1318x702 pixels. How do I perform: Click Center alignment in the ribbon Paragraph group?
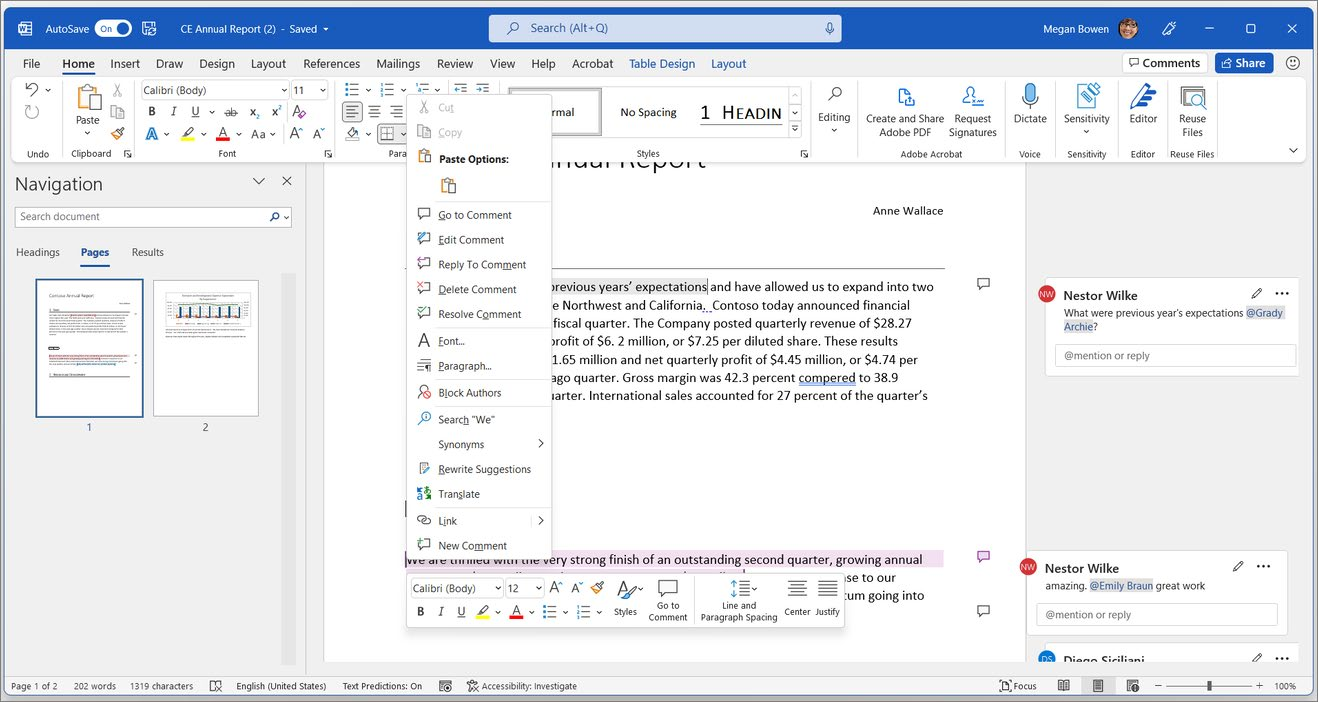coord(374,112)
